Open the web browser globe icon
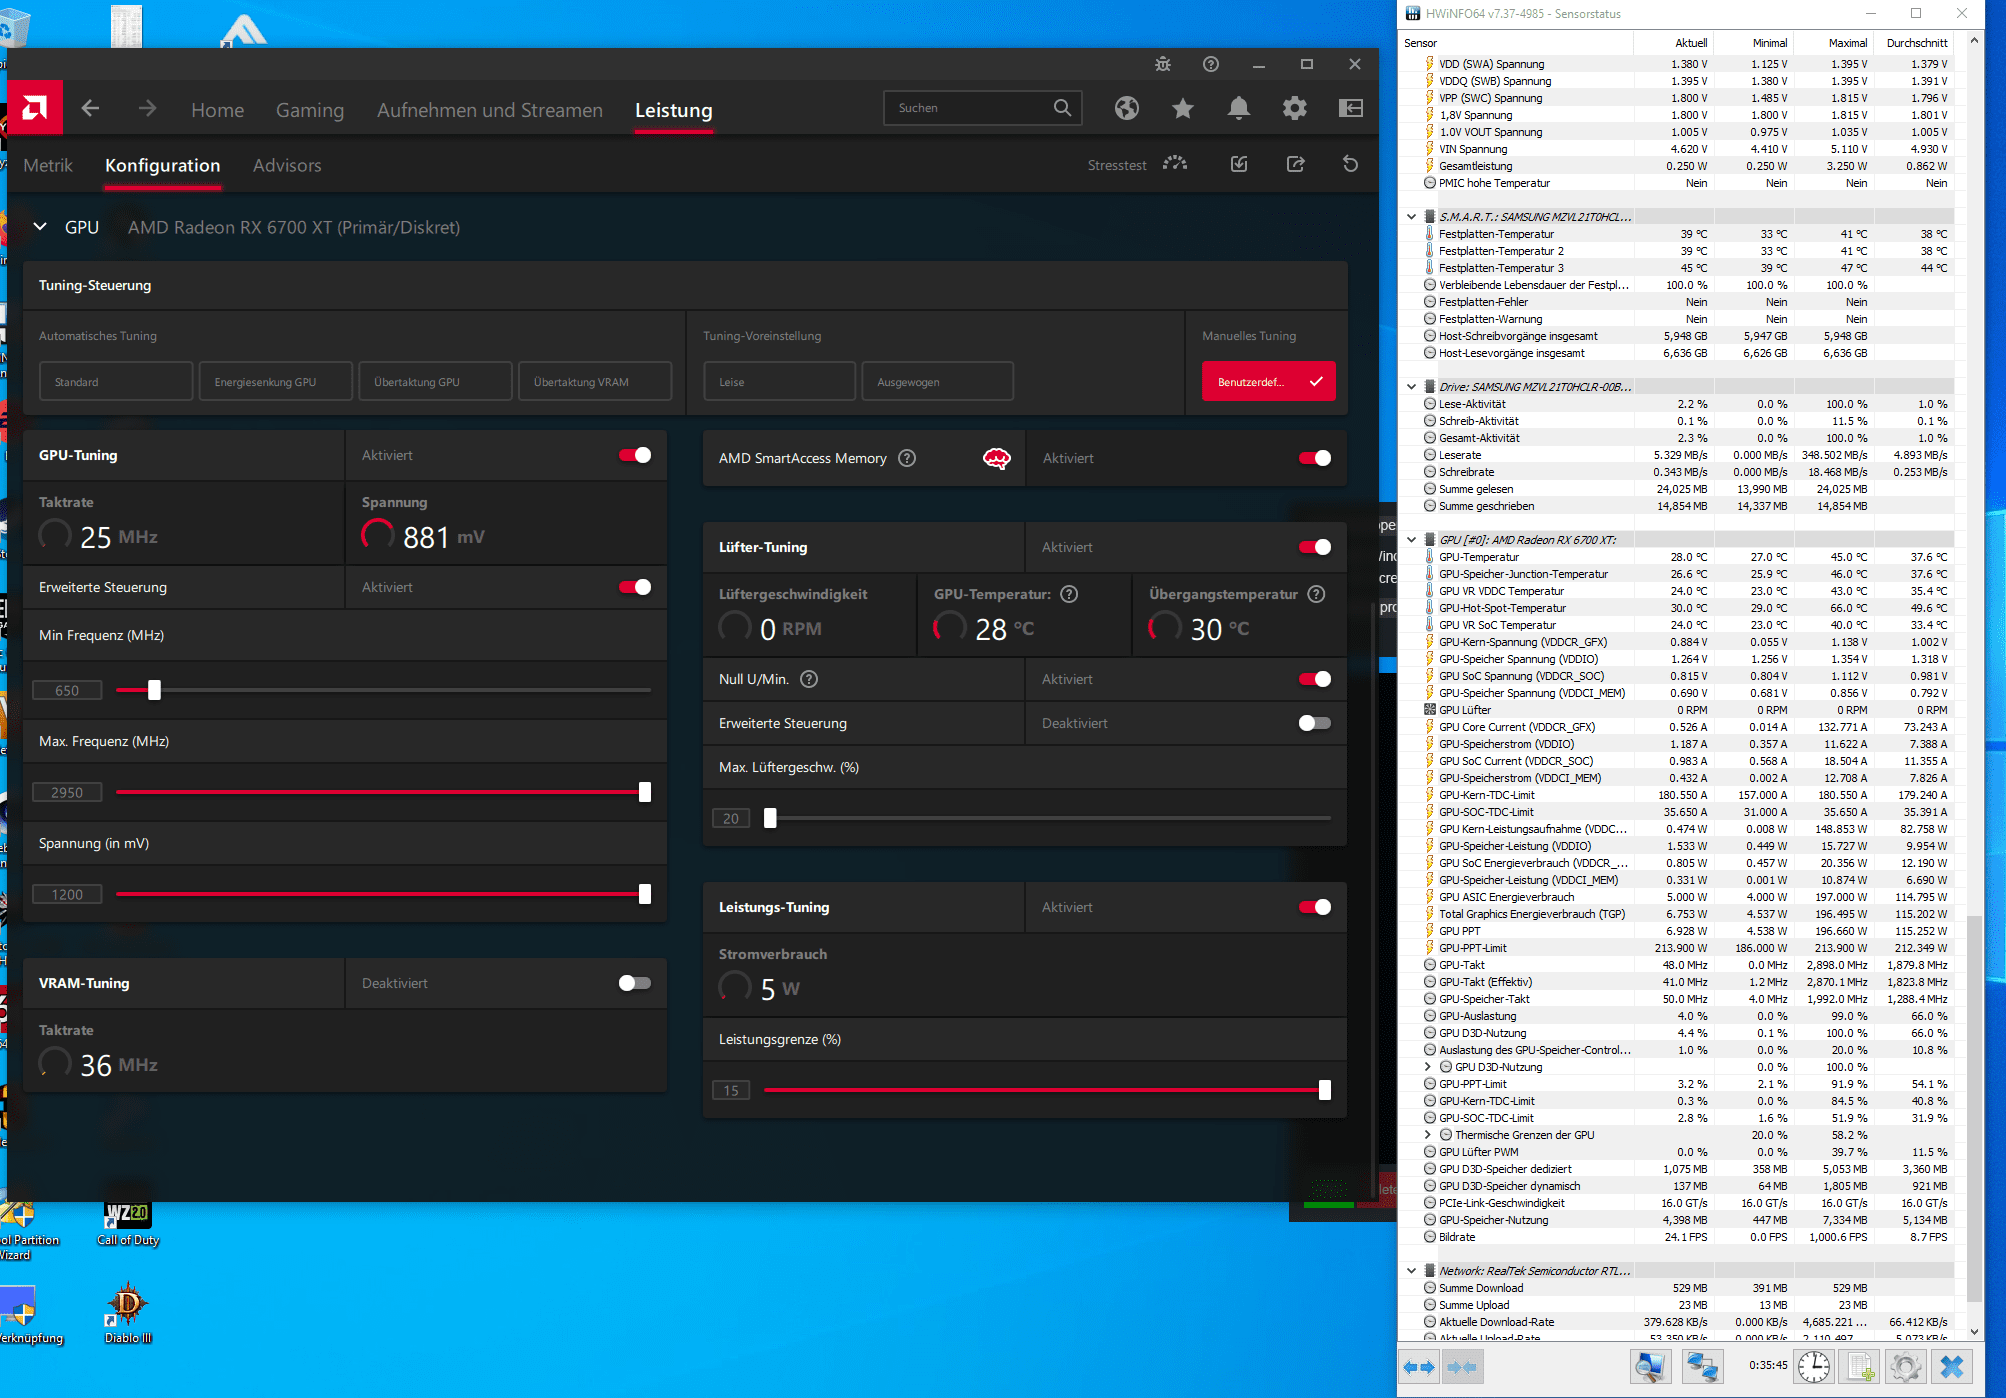The height and width of the screenshot is (1398, 2006). (1127, 108)
